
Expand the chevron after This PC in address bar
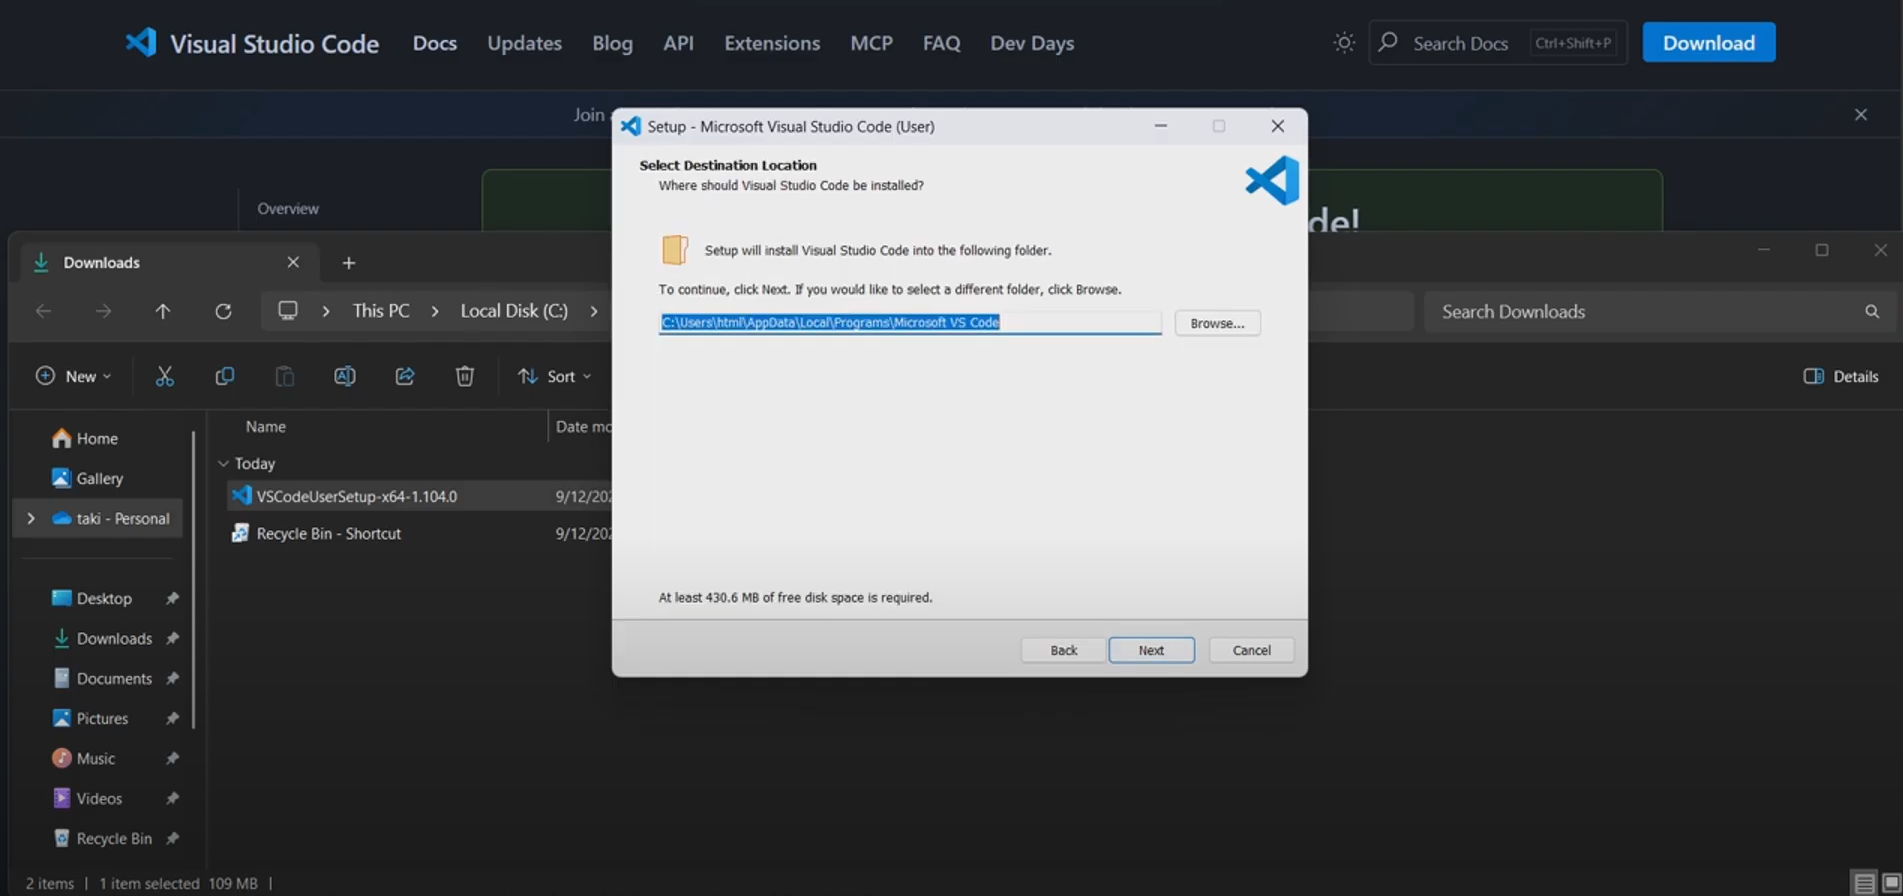(x=435, y=311)
